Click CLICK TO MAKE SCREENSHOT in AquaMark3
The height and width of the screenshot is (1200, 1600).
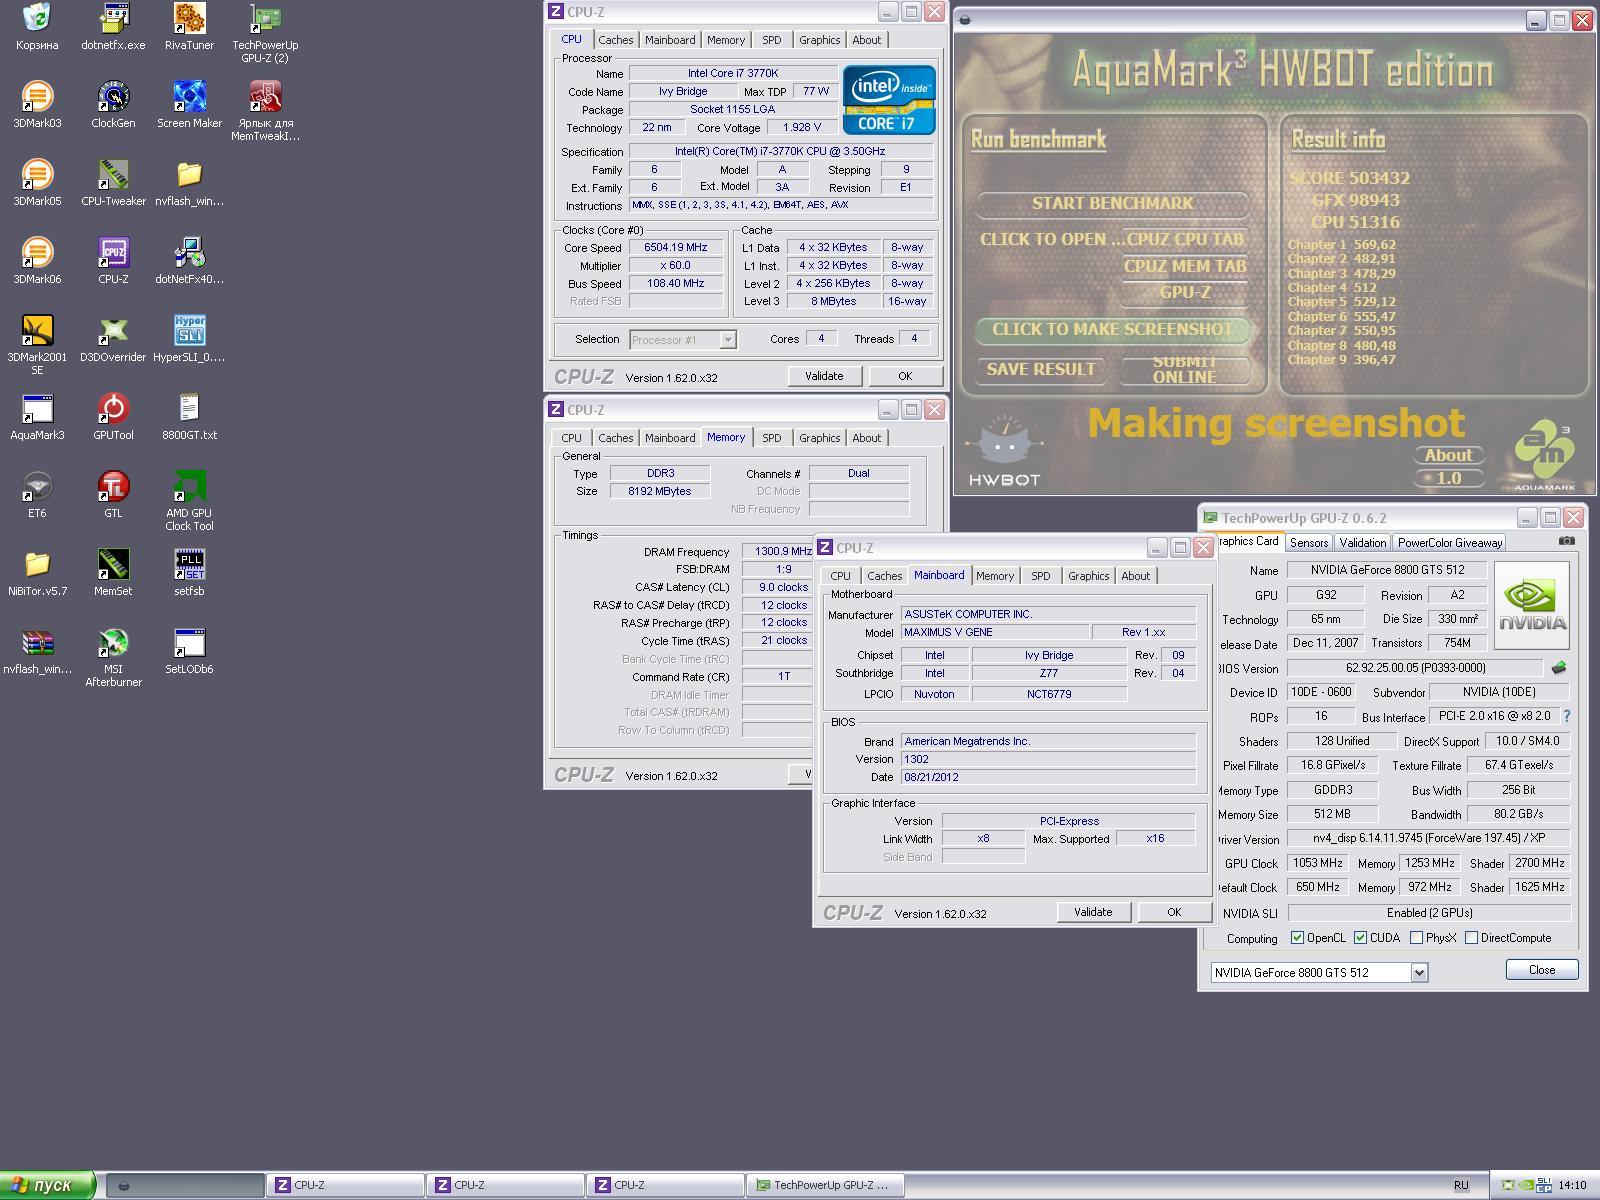(1112, 329)
